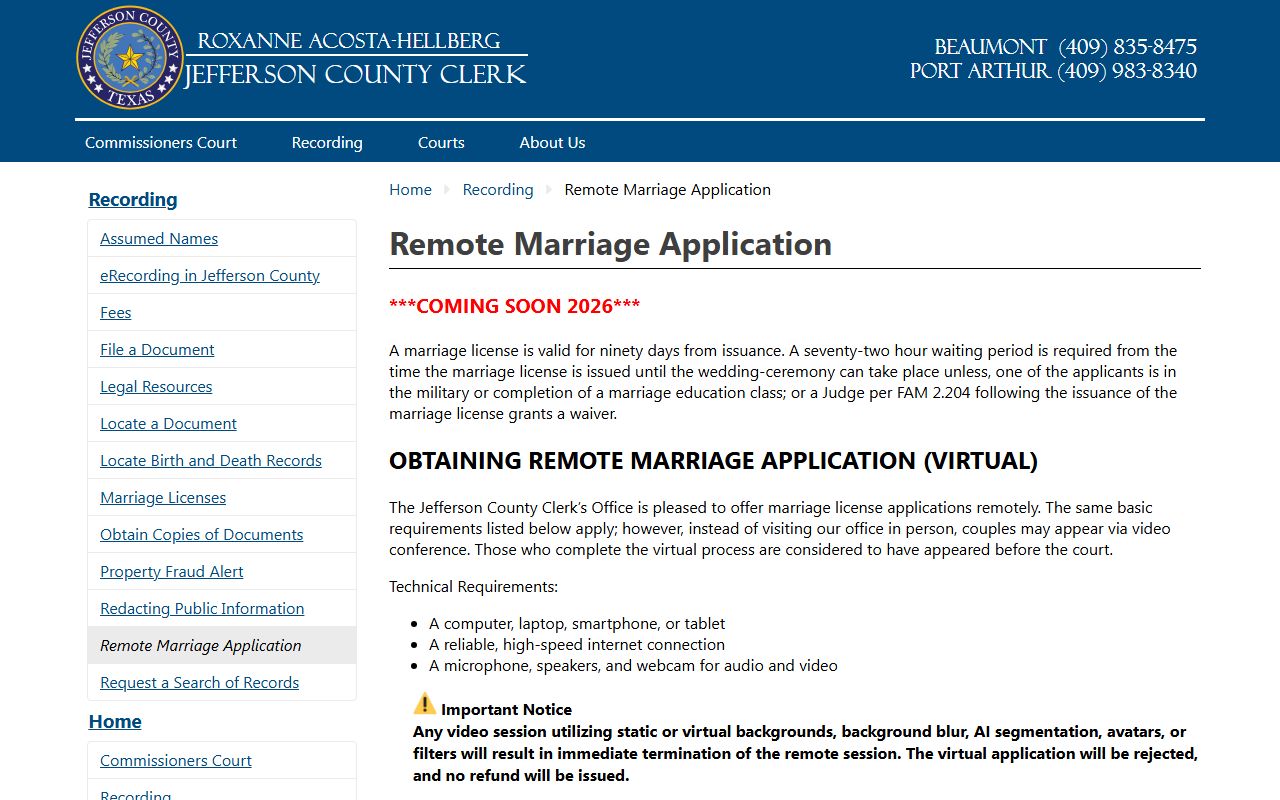Click the warning icon beside Important Notice
This screenshot has width=1280, height=800.
(x=425, y=704)
